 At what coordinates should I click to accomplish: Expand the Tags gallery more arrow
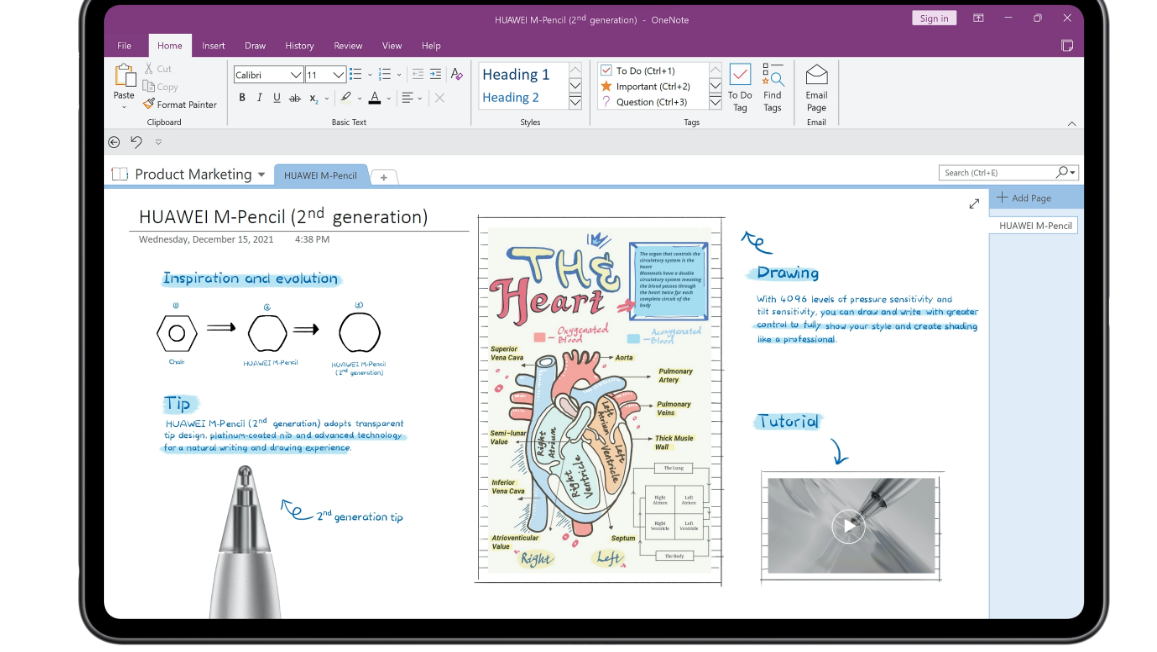pyautogui.click(x=715, y=103)
